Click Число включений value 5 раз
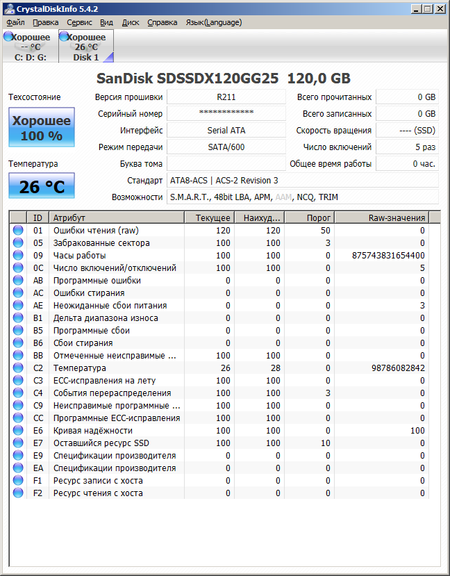450x576 pixels. point(407,147)
